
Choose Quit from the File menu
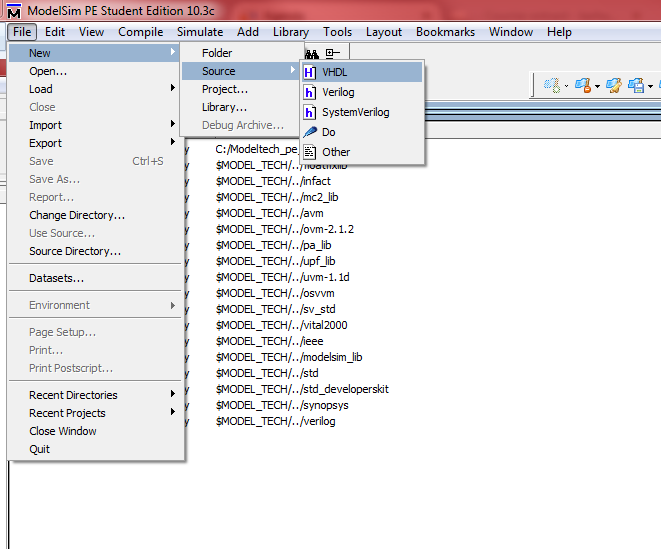coord(94,449)
